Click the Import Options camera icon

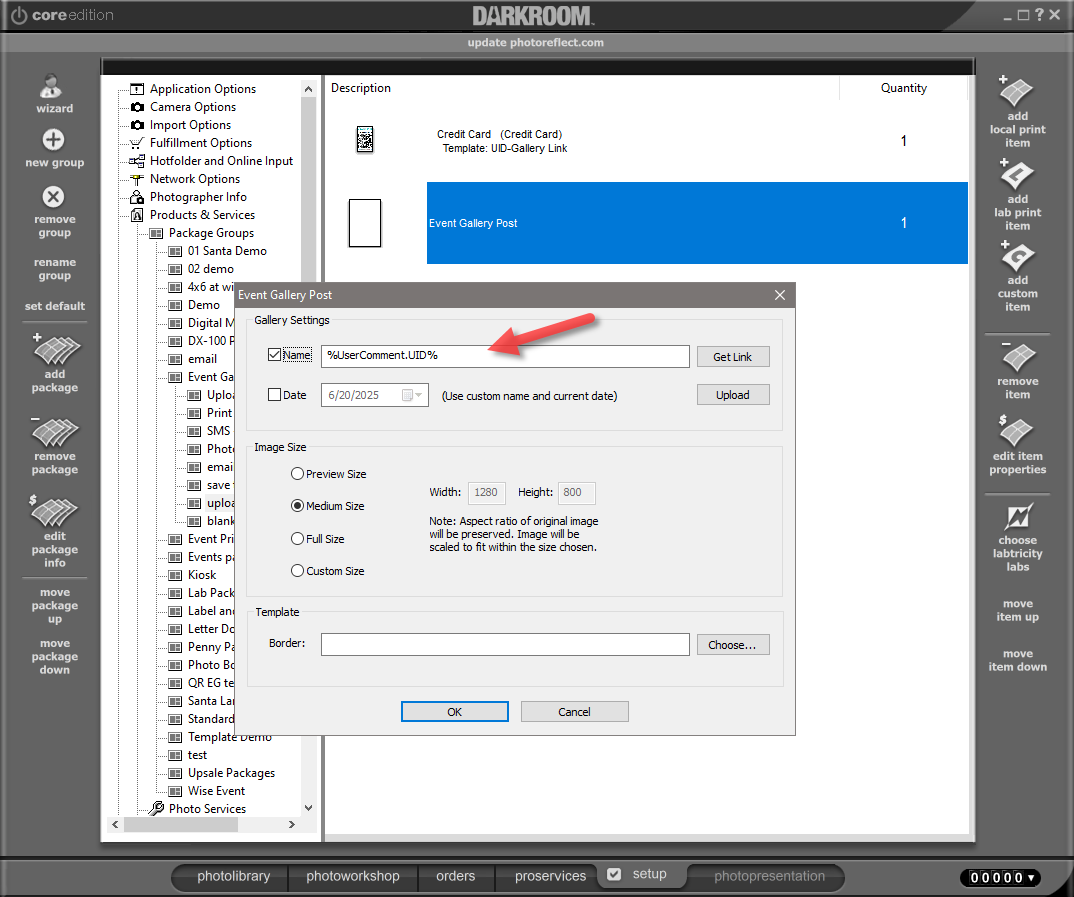click(x=137, y=125)
